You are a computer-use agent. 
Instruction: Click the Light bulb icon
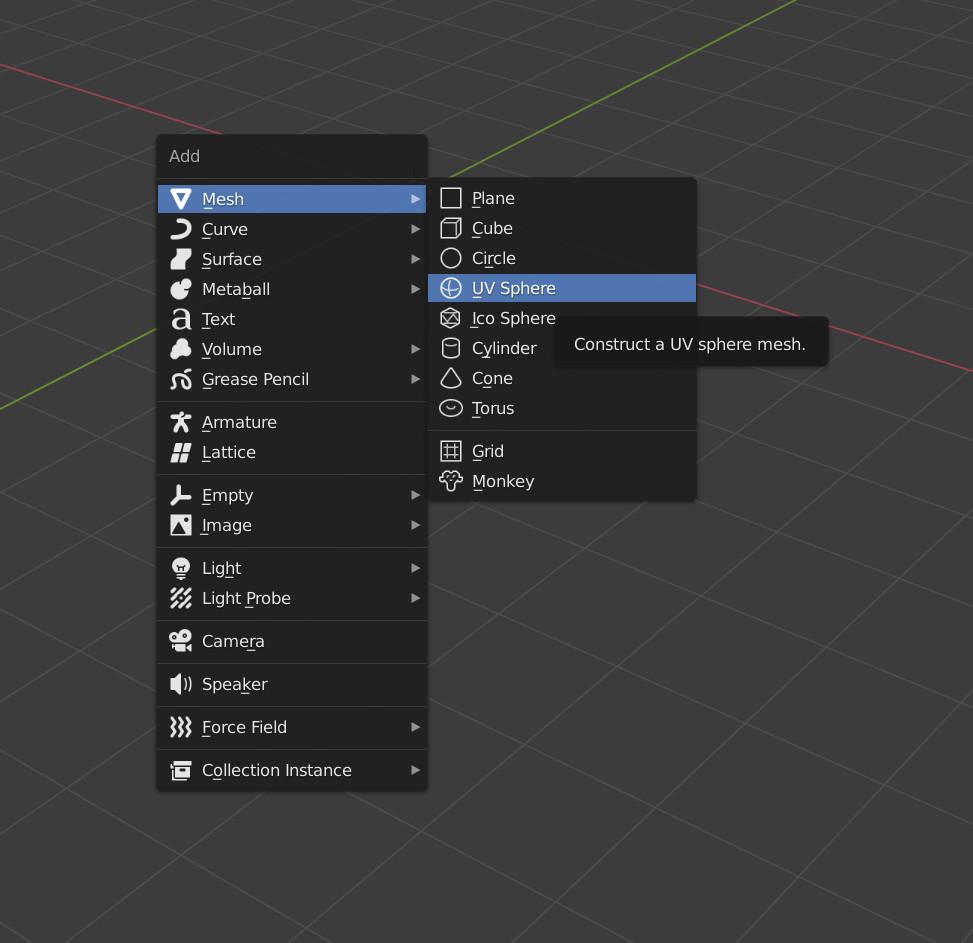point(181,568)
